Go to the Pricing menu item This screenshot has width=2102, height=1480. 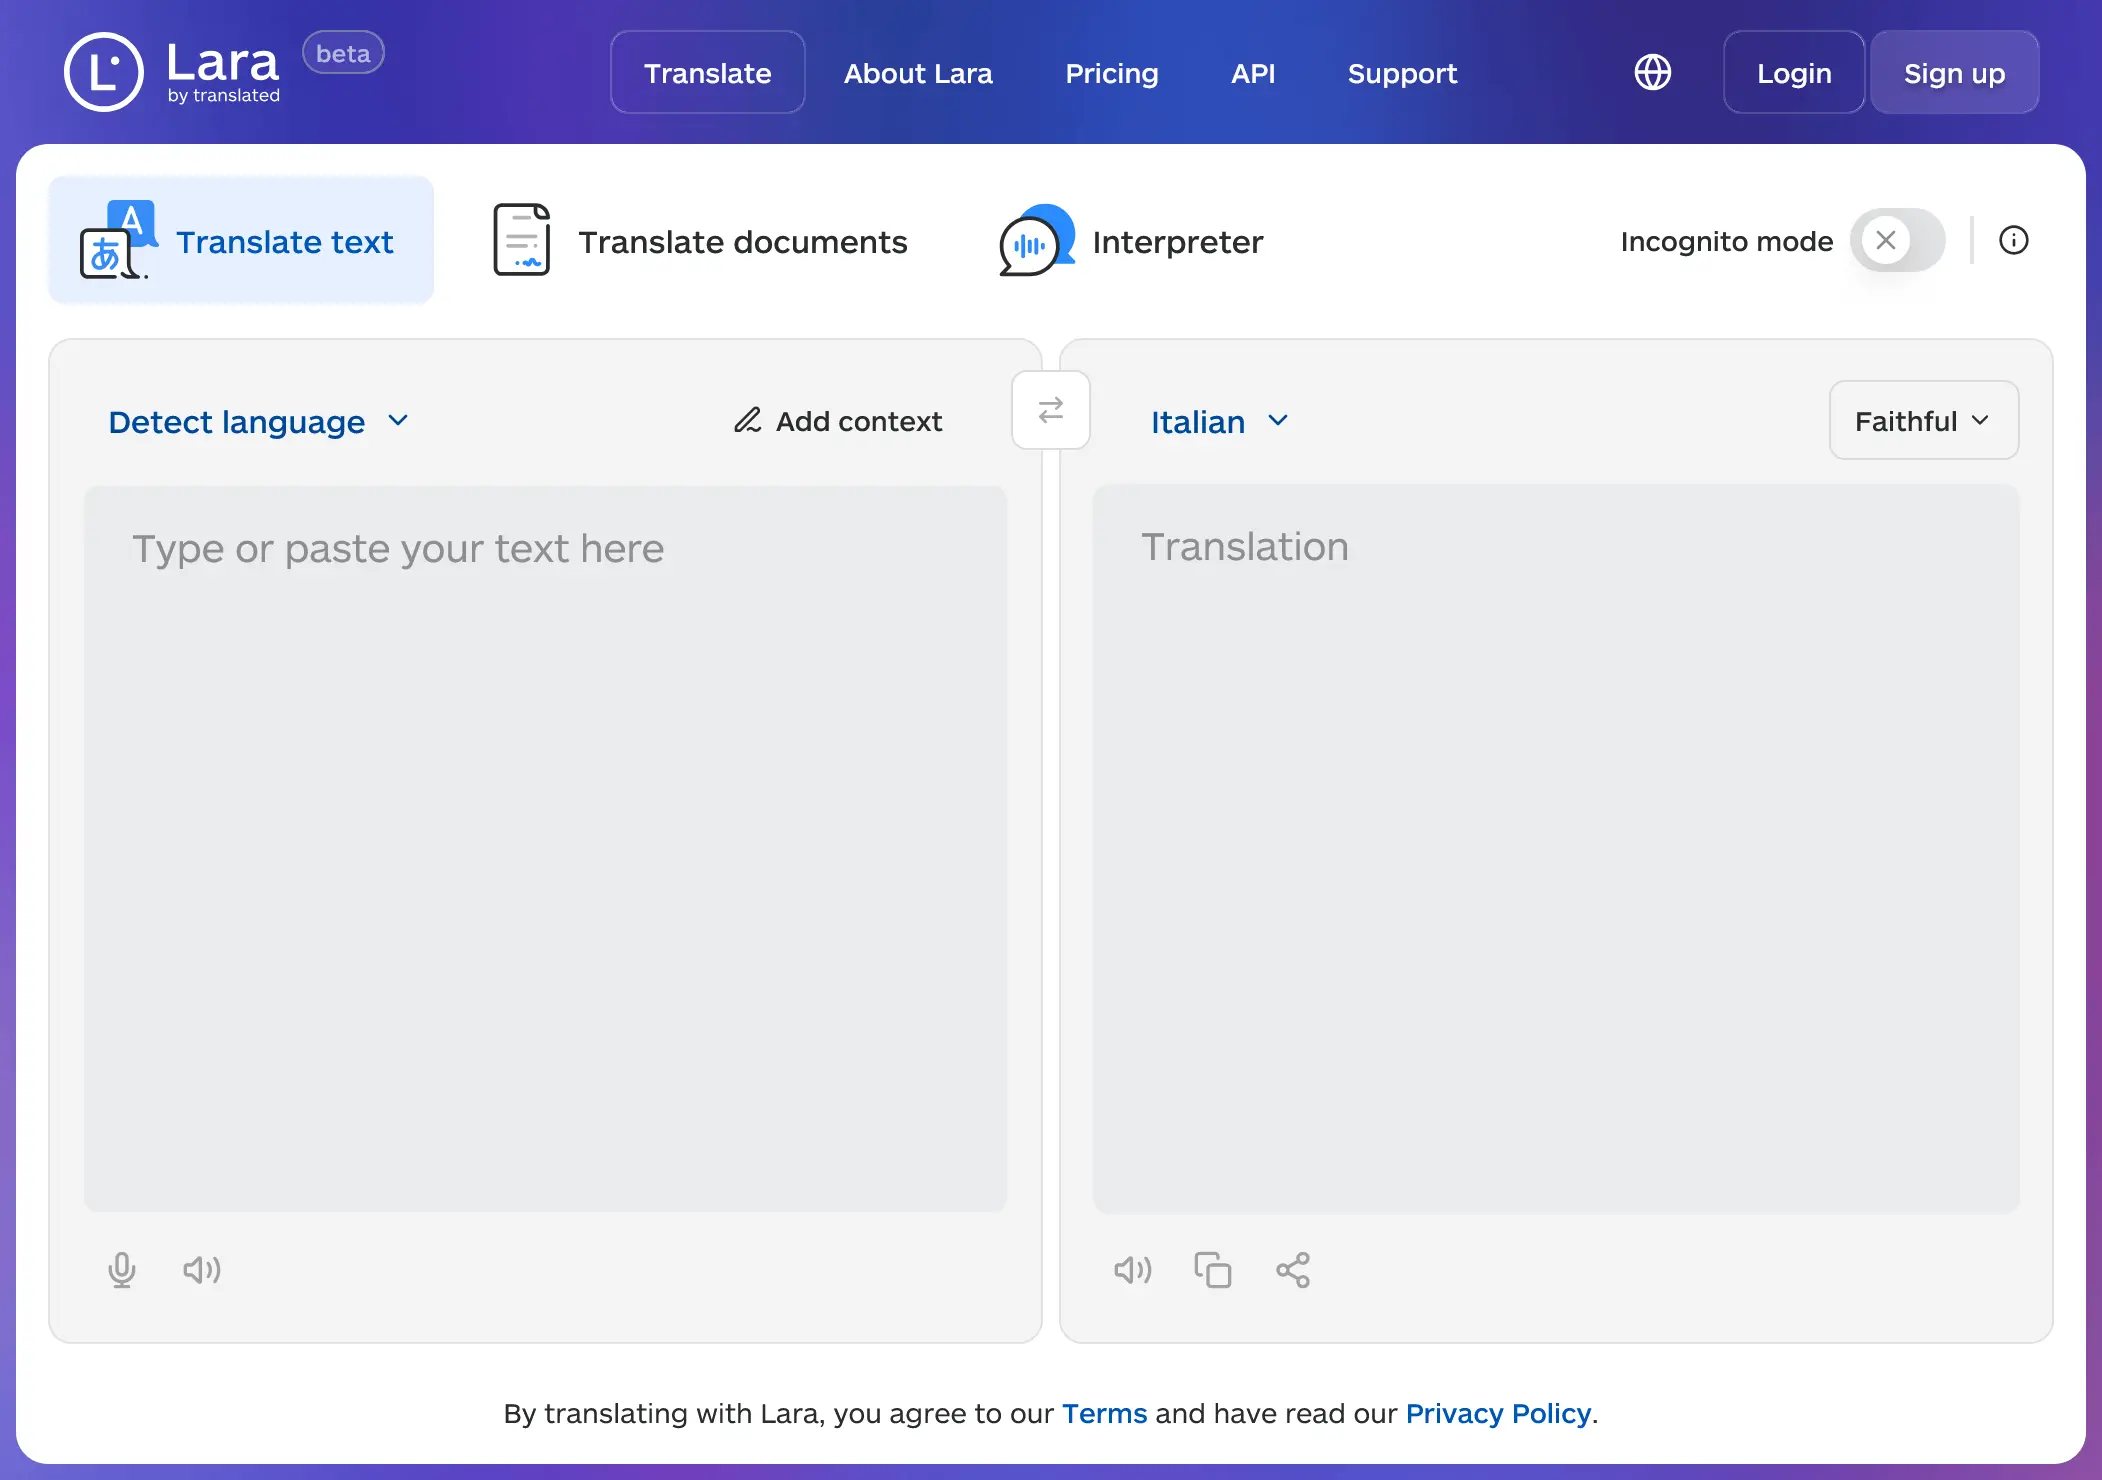1111,73
